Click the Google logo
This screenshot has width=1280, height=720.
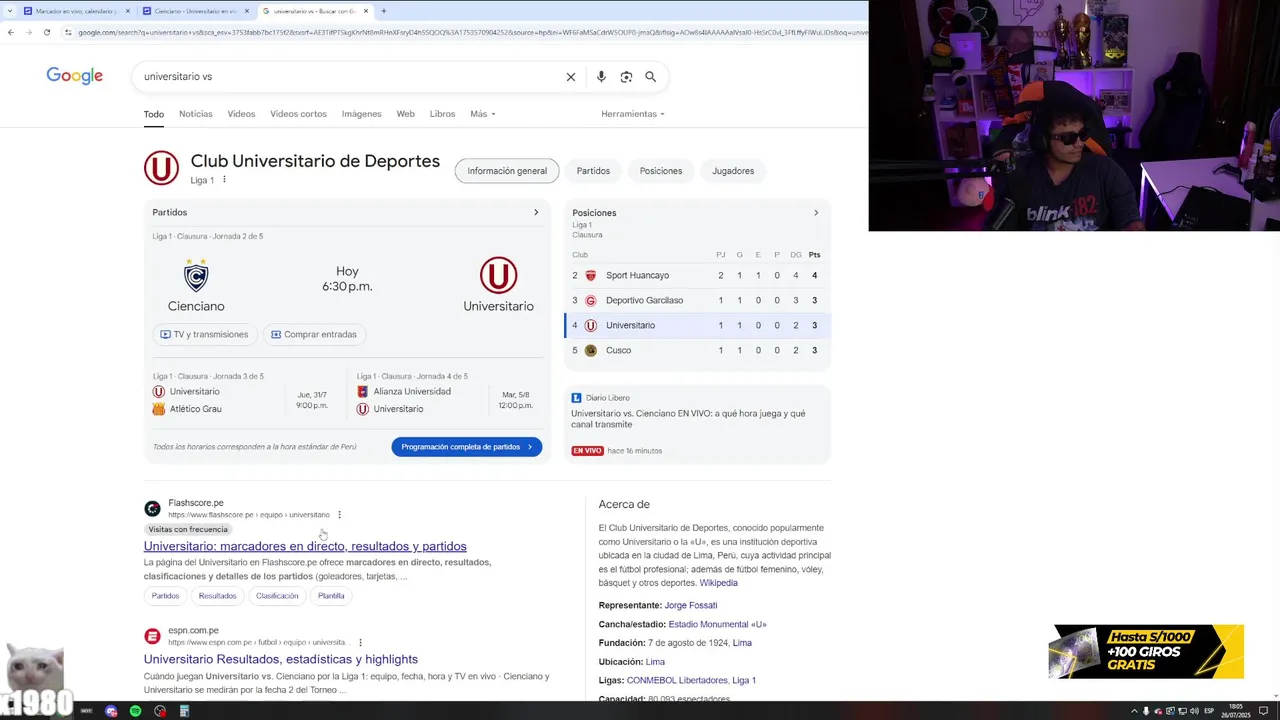pos(75,76)
